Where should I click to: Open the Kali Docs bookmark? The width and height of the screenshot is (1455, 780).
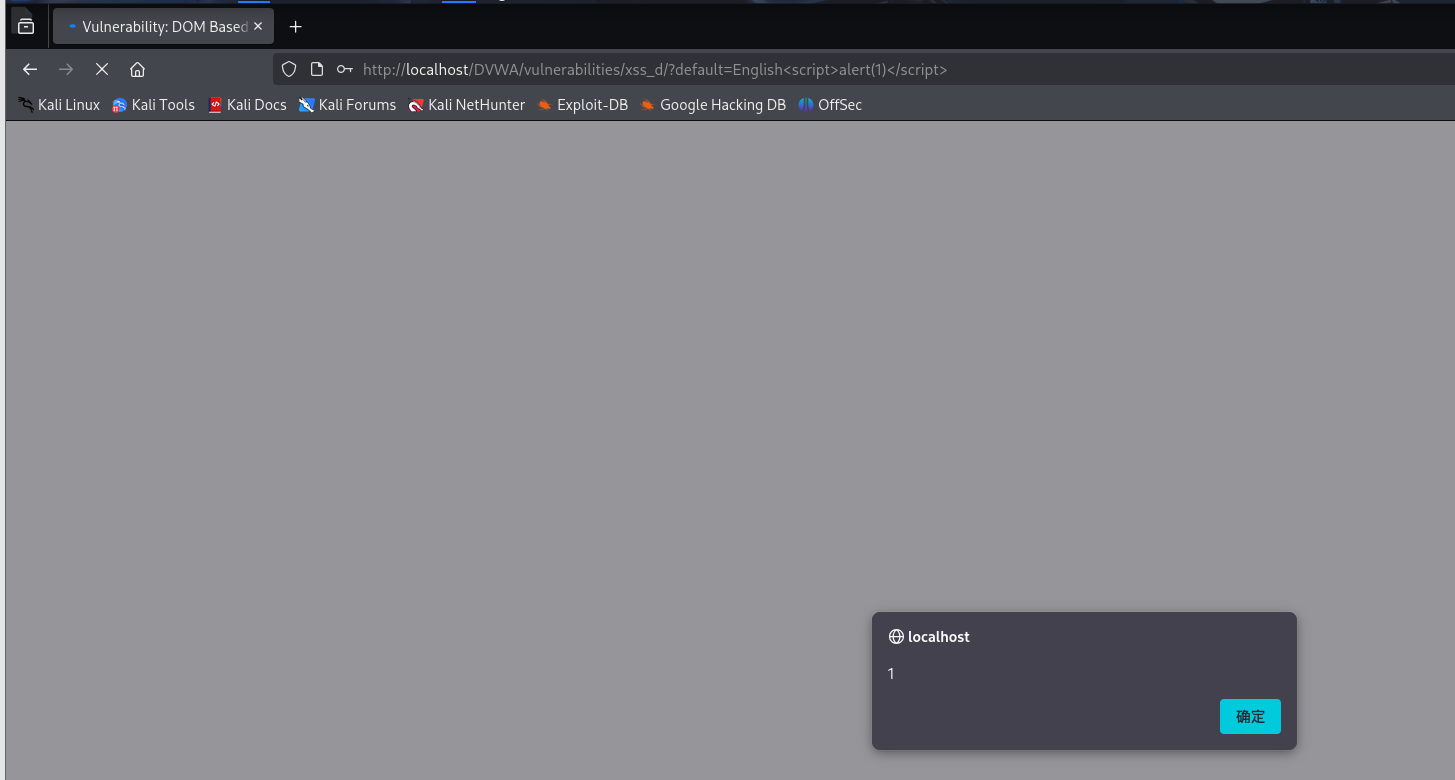(x=247, y=105)
